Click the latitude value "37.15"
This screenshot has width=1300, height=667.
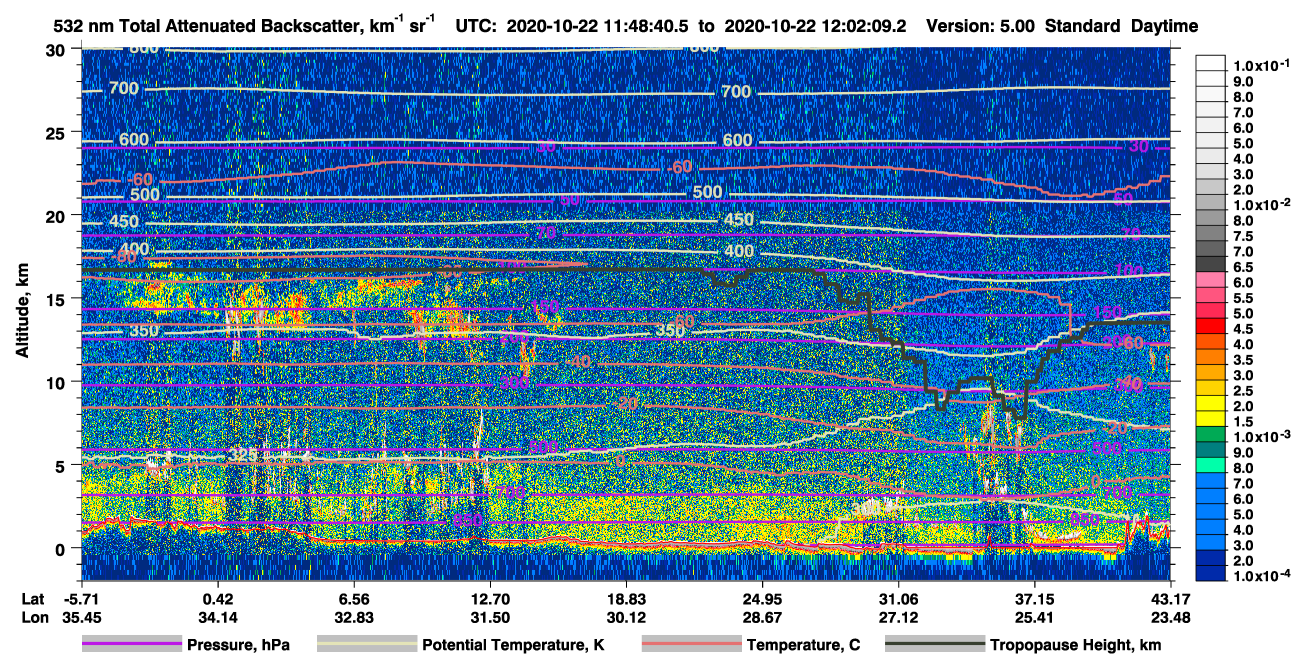coord(1034,599)
